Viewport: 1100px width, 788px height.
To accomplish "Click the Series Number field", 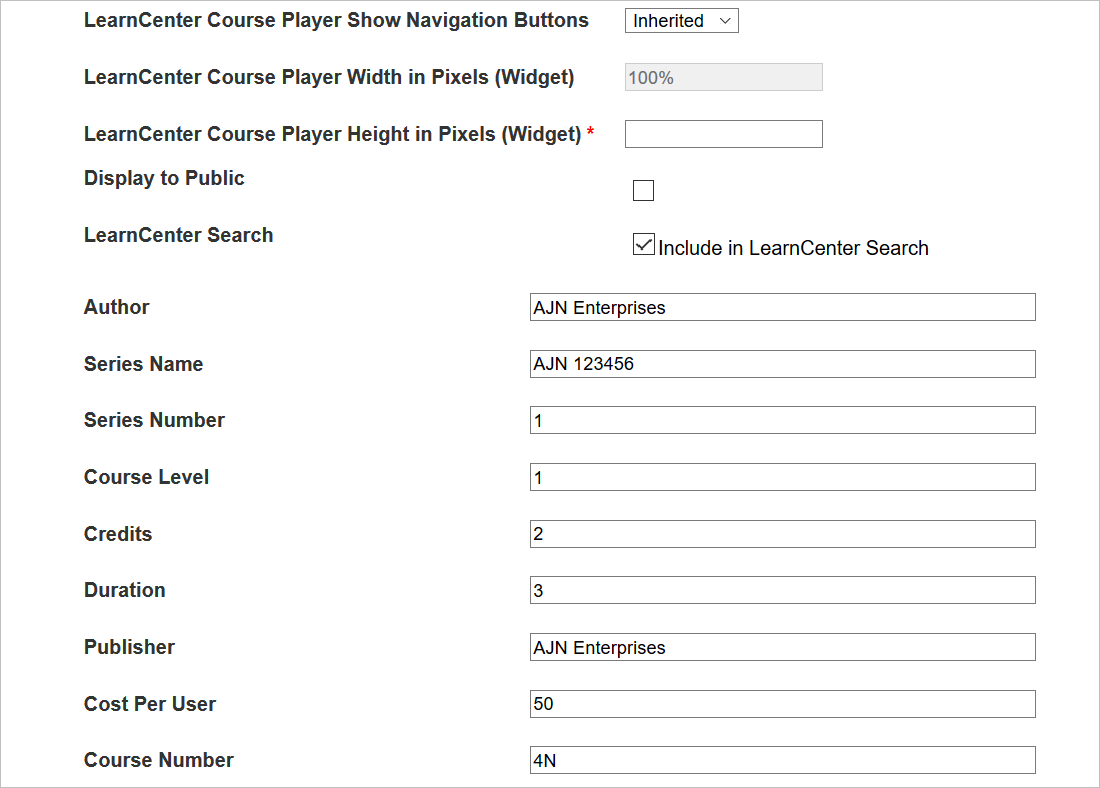I will pos(782,421).
